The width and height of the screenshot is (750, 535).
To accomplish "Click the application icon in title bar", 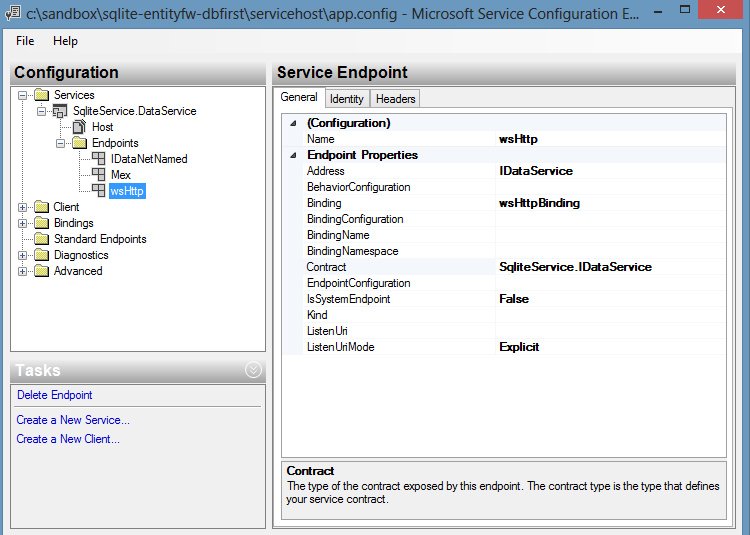I will point(12,12).
